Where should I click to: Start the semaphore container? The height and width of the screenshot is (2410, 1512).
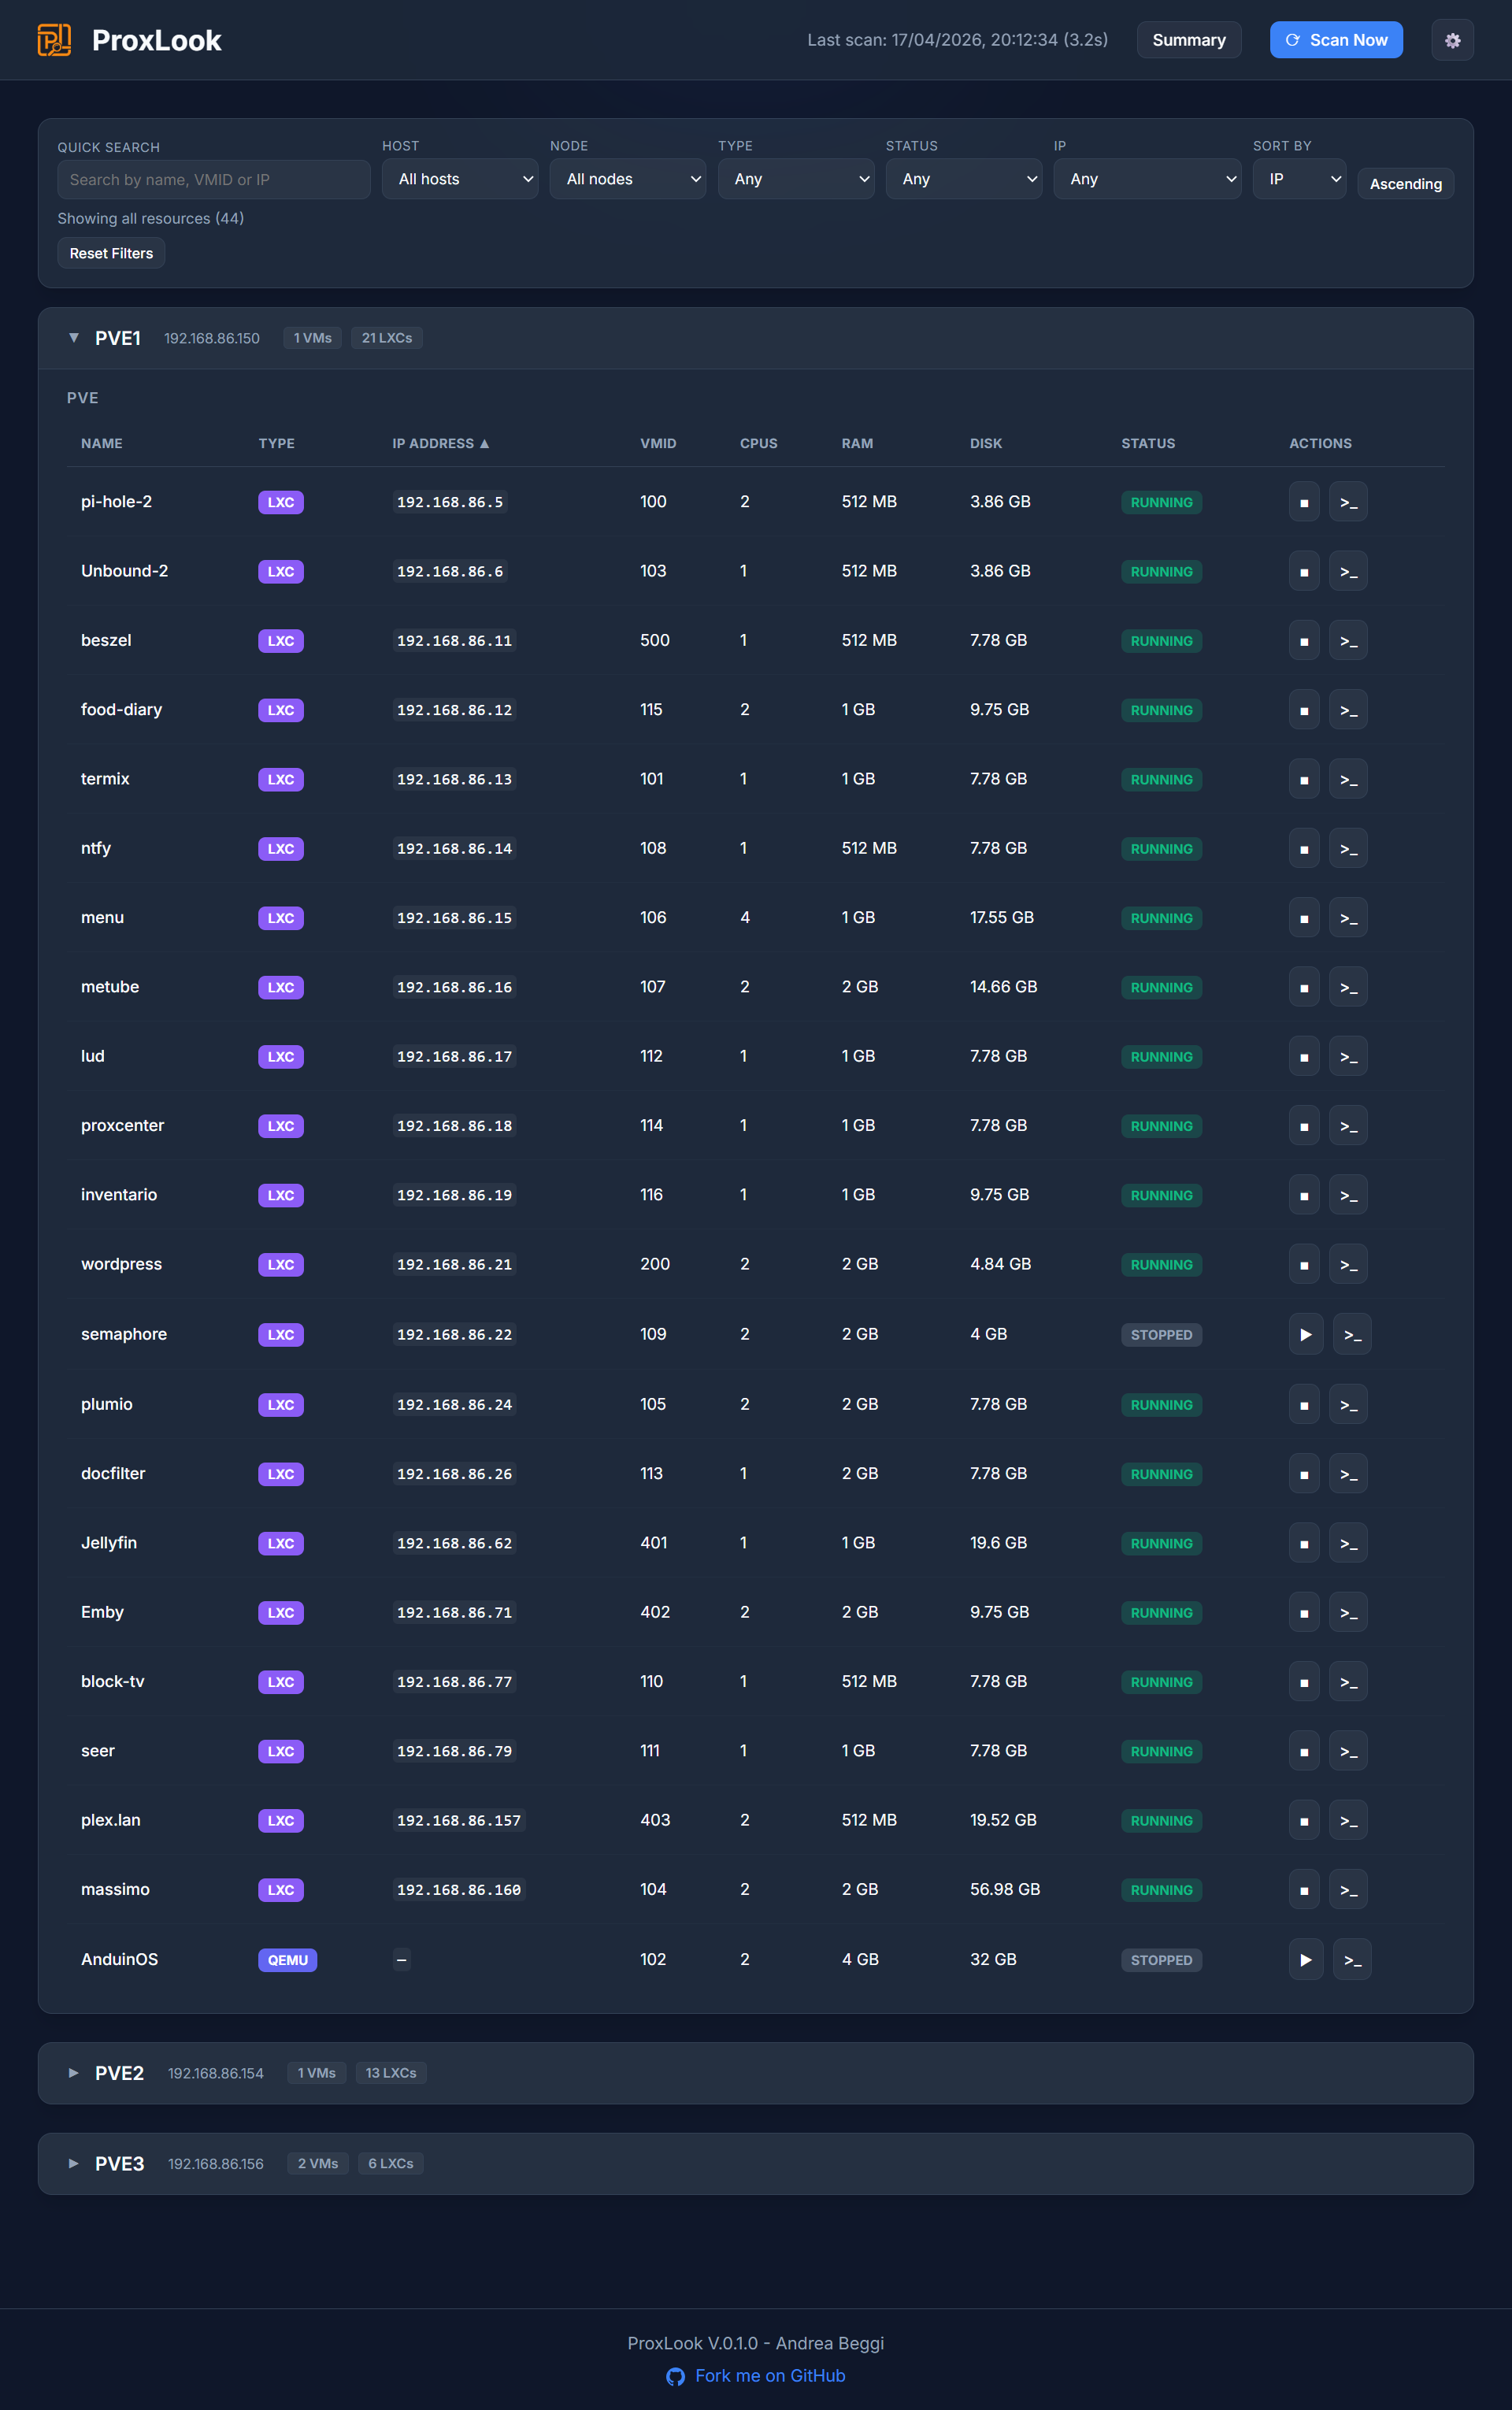1305,1335
